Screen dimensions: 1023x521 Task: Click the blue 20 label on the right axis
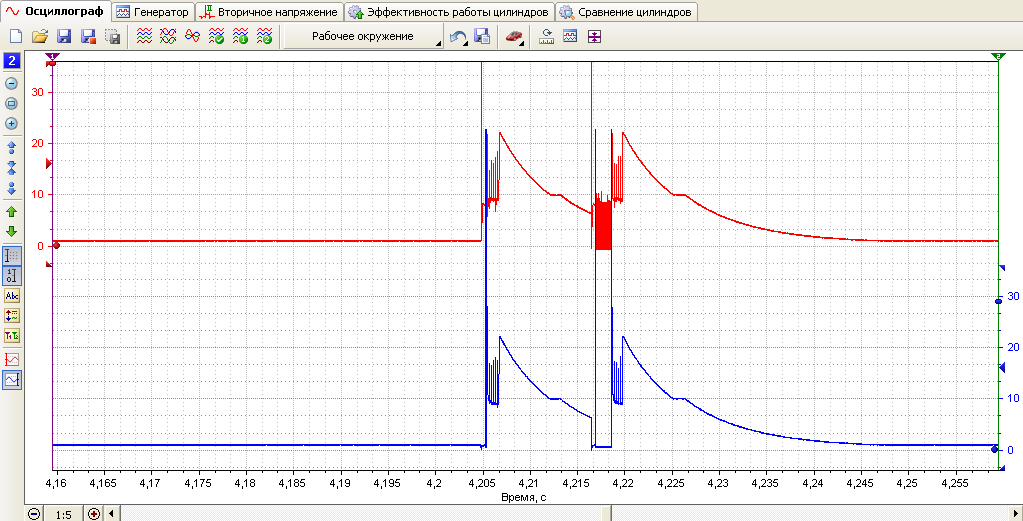(1014, 348)
